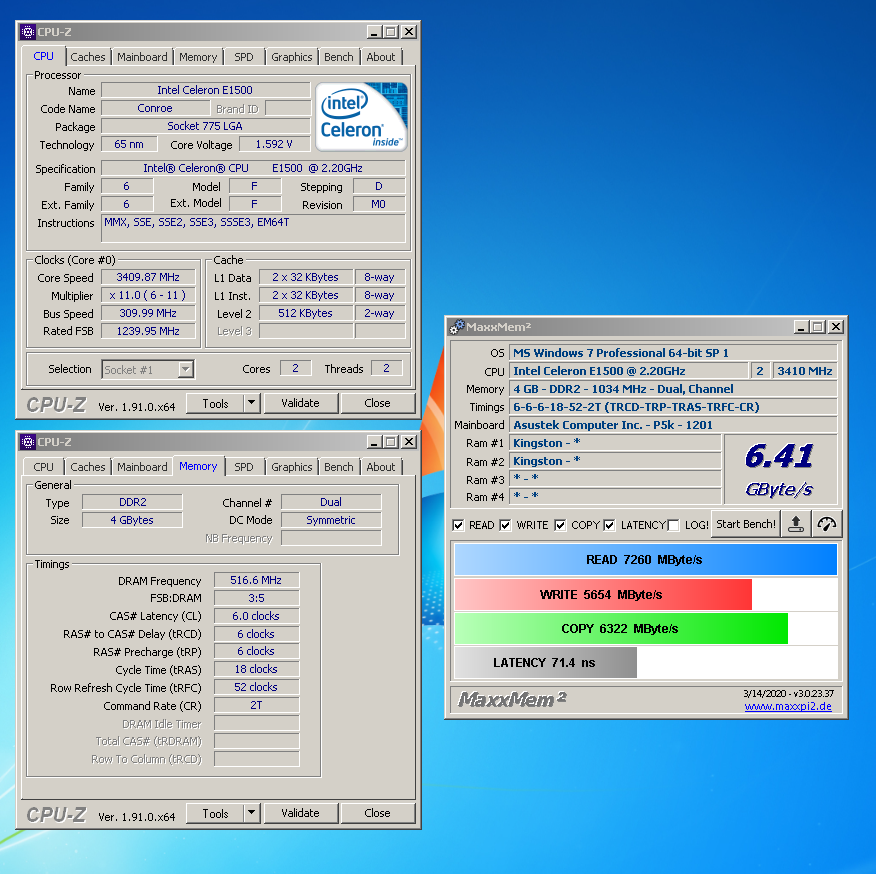The height and width of the screenshot is (874, 876).
Task: Click Validate button in bottom CPU-Z window
Action: point(301,813)
